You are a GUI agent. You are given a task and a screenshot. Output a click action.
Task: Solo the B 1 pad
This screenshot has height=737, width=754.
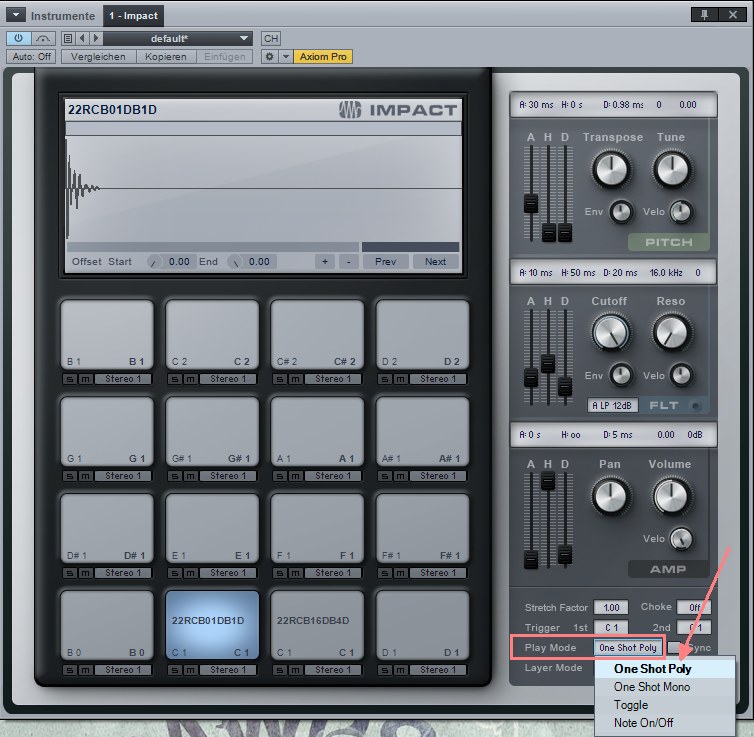coord(70,379)
